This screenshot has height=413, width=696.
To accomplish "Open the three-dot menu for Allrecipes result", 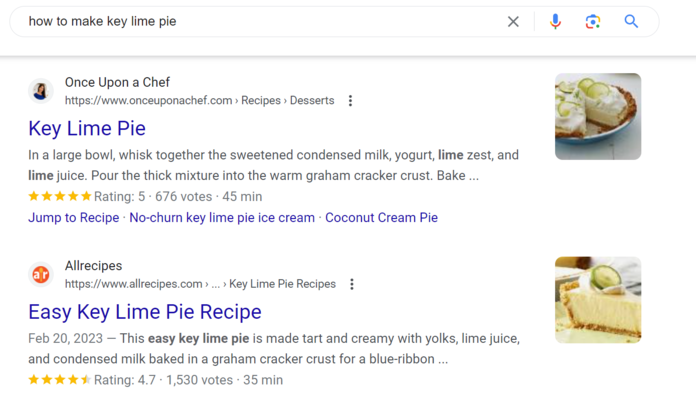I will tap(352, 284).
